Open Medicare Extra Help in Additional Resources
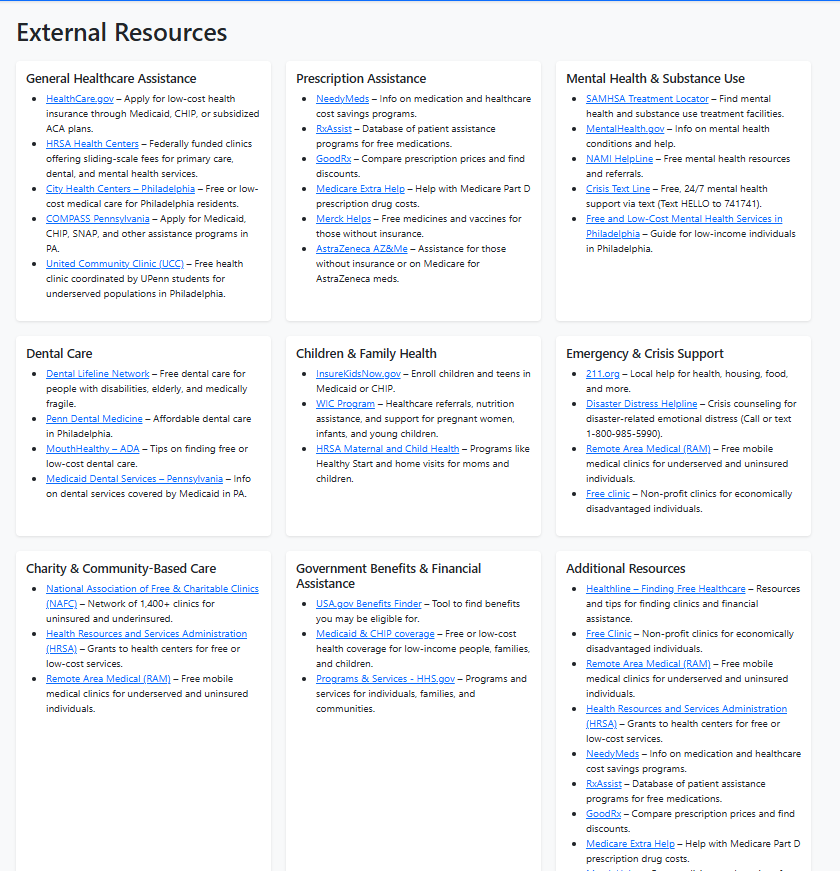The width and height of the screenshot is (840, 871). (631, 844)
